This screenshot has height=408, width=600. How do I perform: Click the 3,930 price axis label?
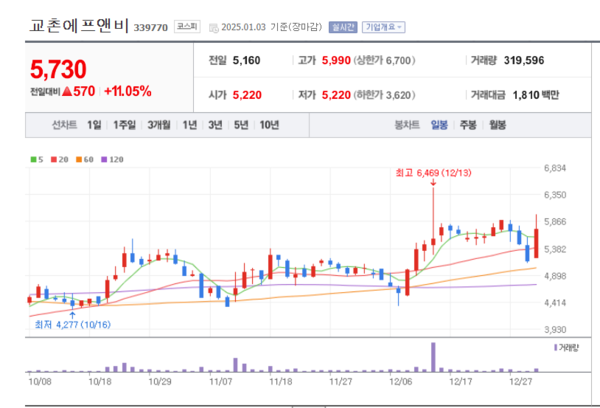555,330
